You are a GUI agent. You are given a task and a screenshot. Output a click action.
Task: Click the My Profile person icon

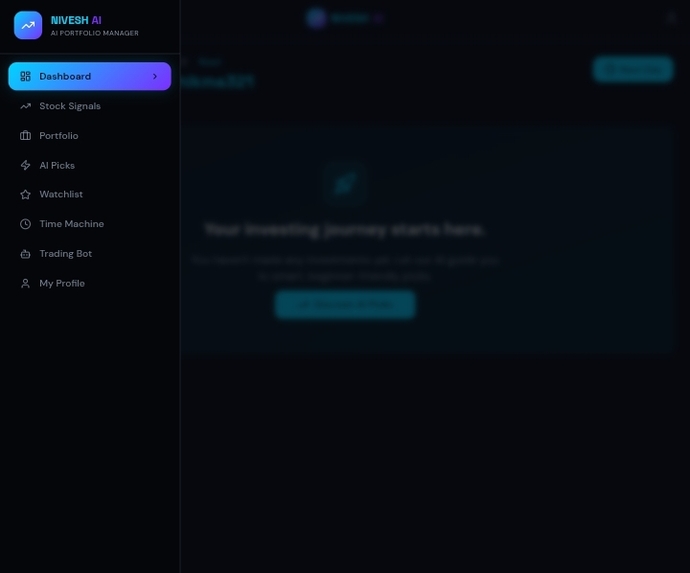pyautogui.click(x=26, y=283)
